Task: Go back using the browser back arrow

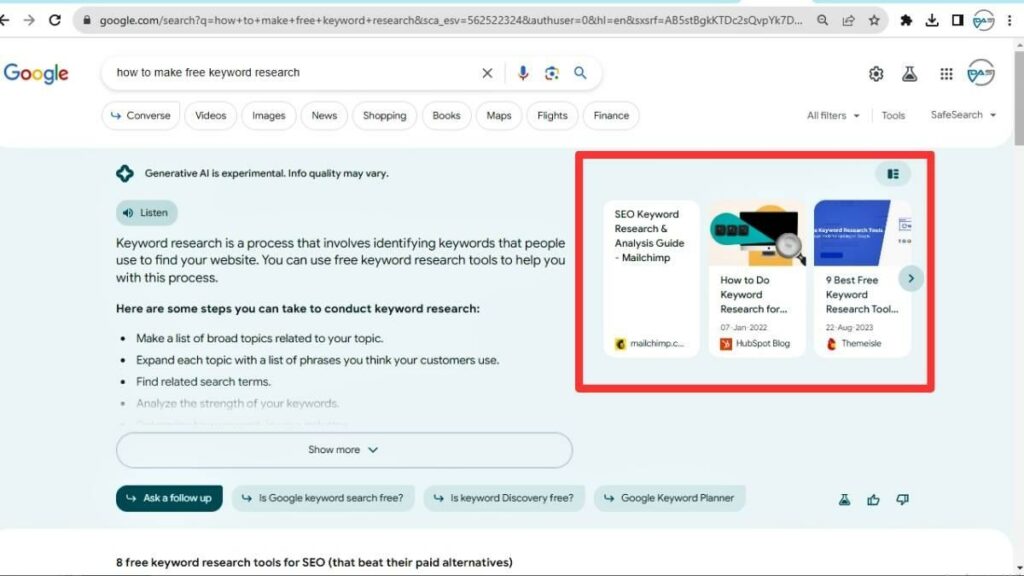Action: pyautogui.click(x=5, y=20)
